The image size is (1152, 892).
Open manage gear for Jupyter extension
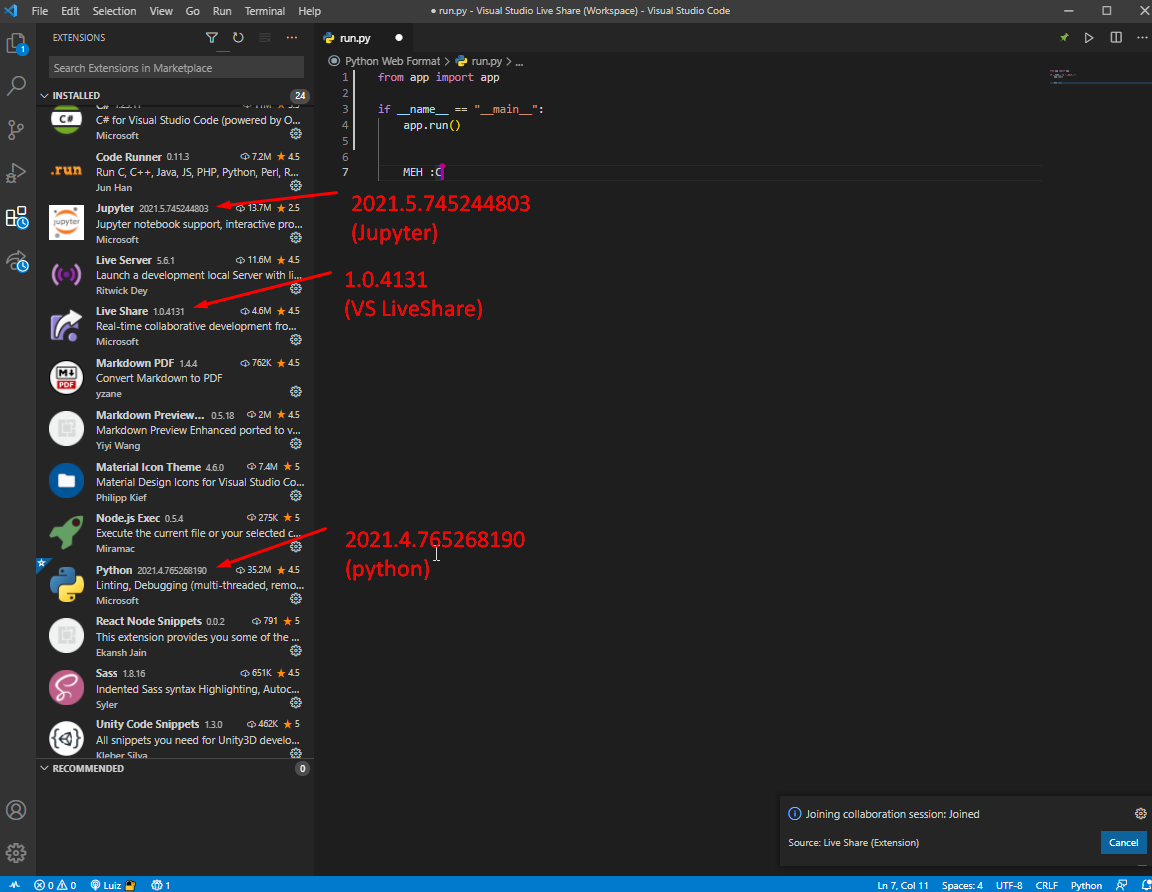[295, 238]
